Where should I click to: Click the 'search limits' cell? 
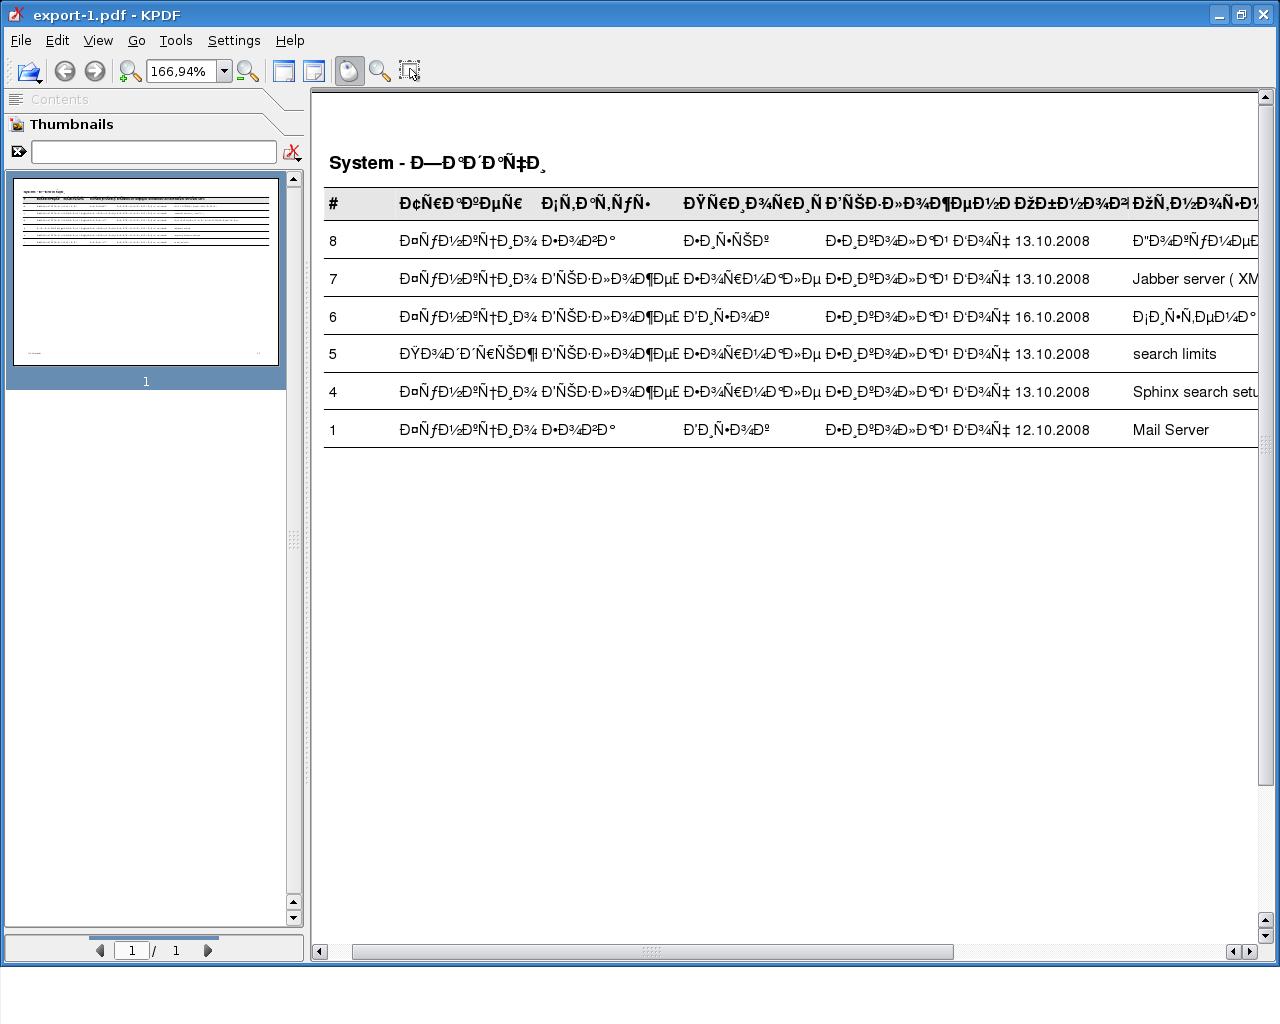pos(1174,354)
